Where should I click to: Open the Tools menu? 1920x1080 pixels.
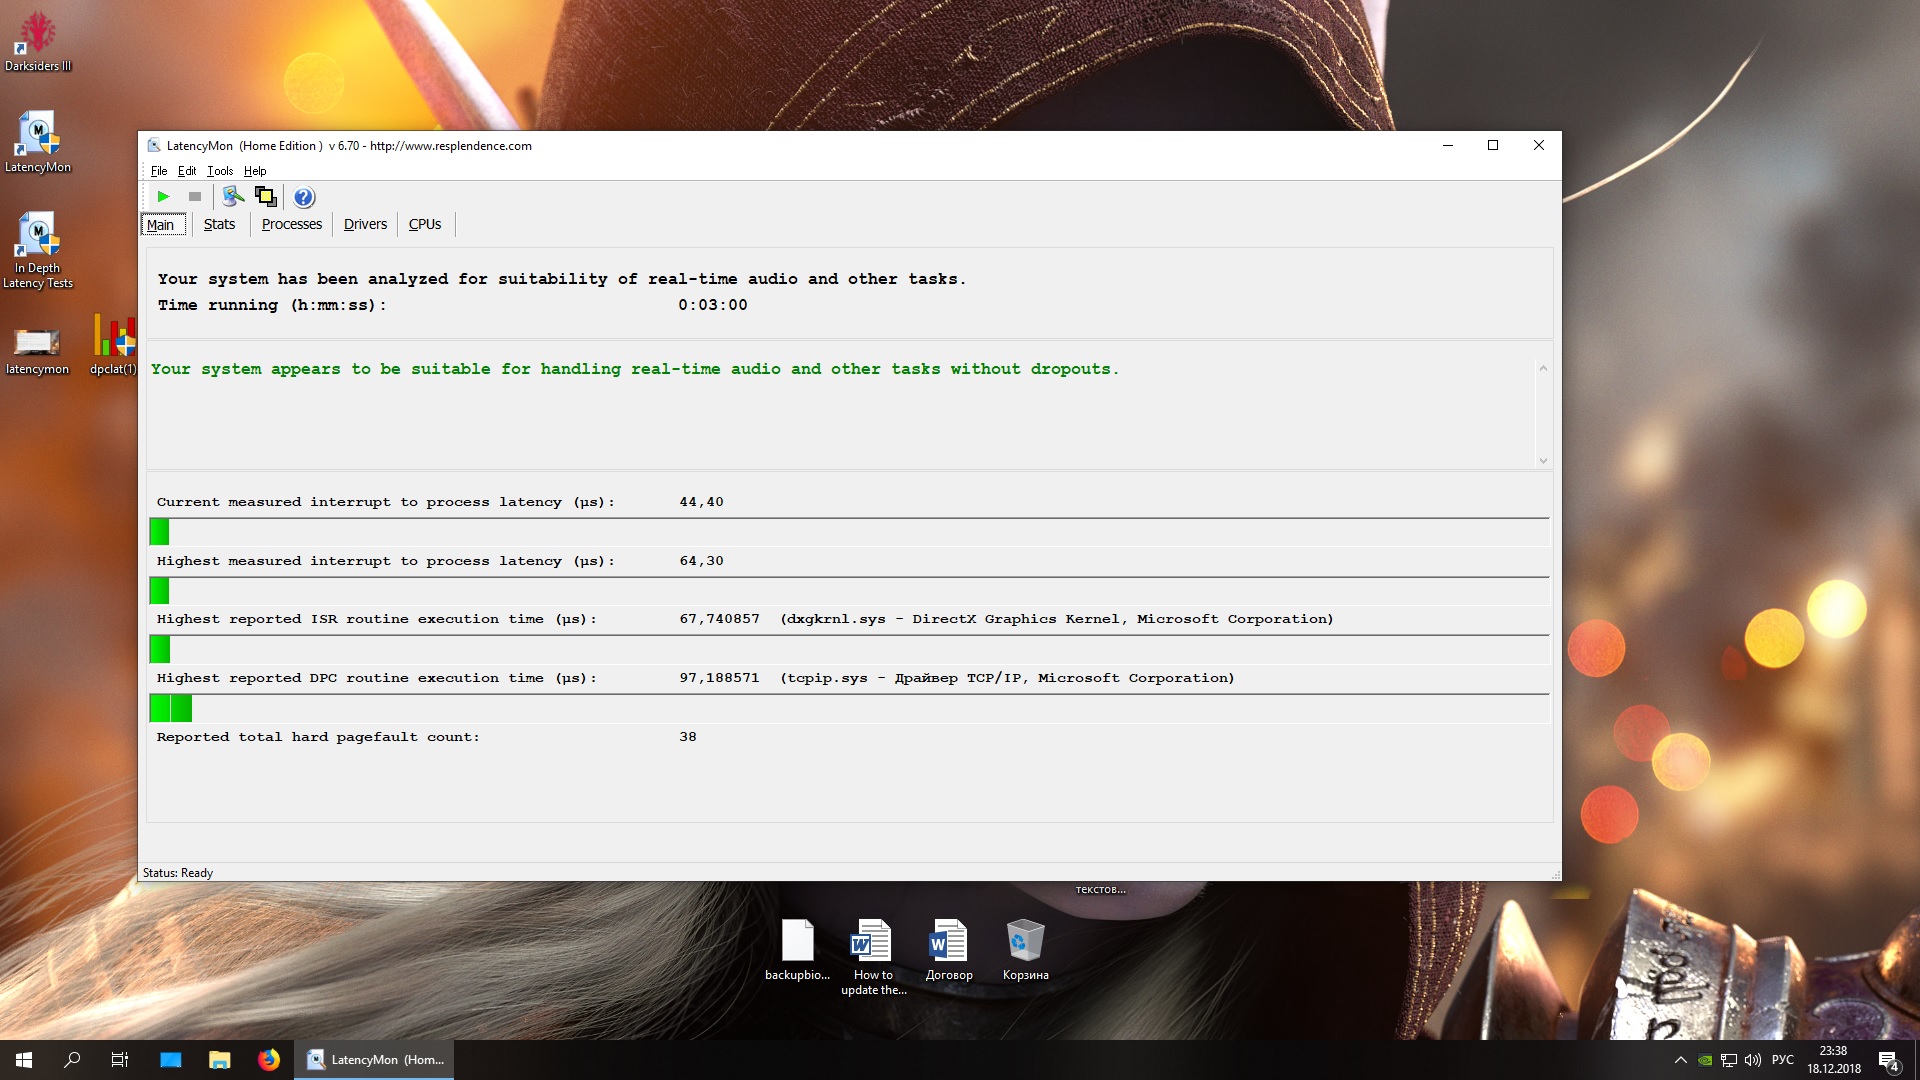click(x=219, y=171)
